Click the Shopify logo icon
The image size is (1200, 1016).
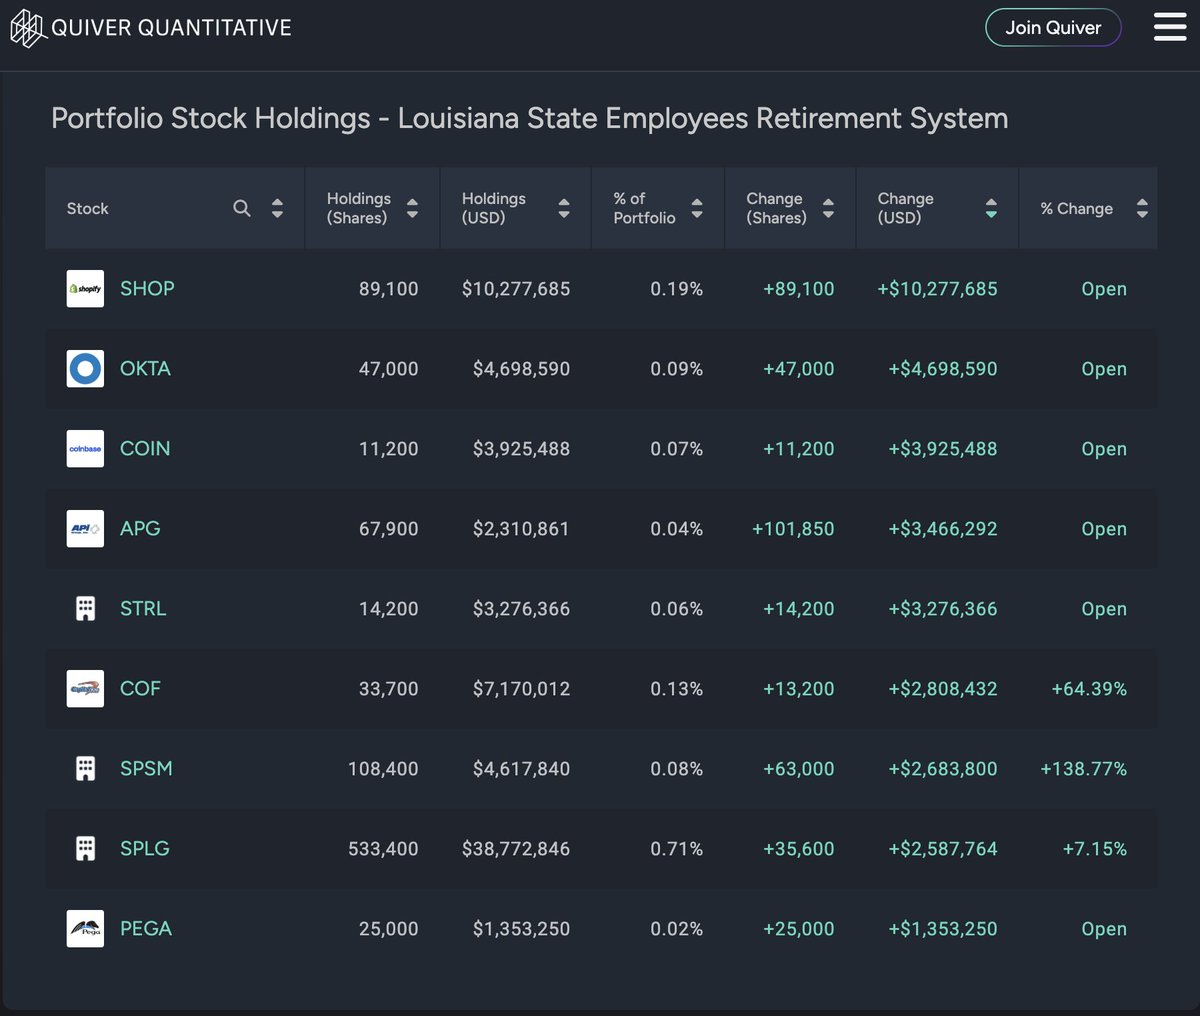point(85,289)
